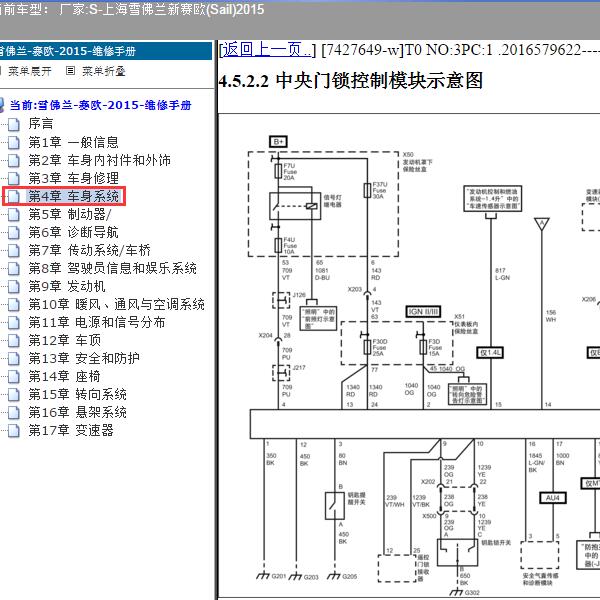Image resolution: width=600 pixels, height=600 pixels.
Task: Click the page icon beside 第5章 制动器
Action: pyautogui.click(x=14, y=214)
